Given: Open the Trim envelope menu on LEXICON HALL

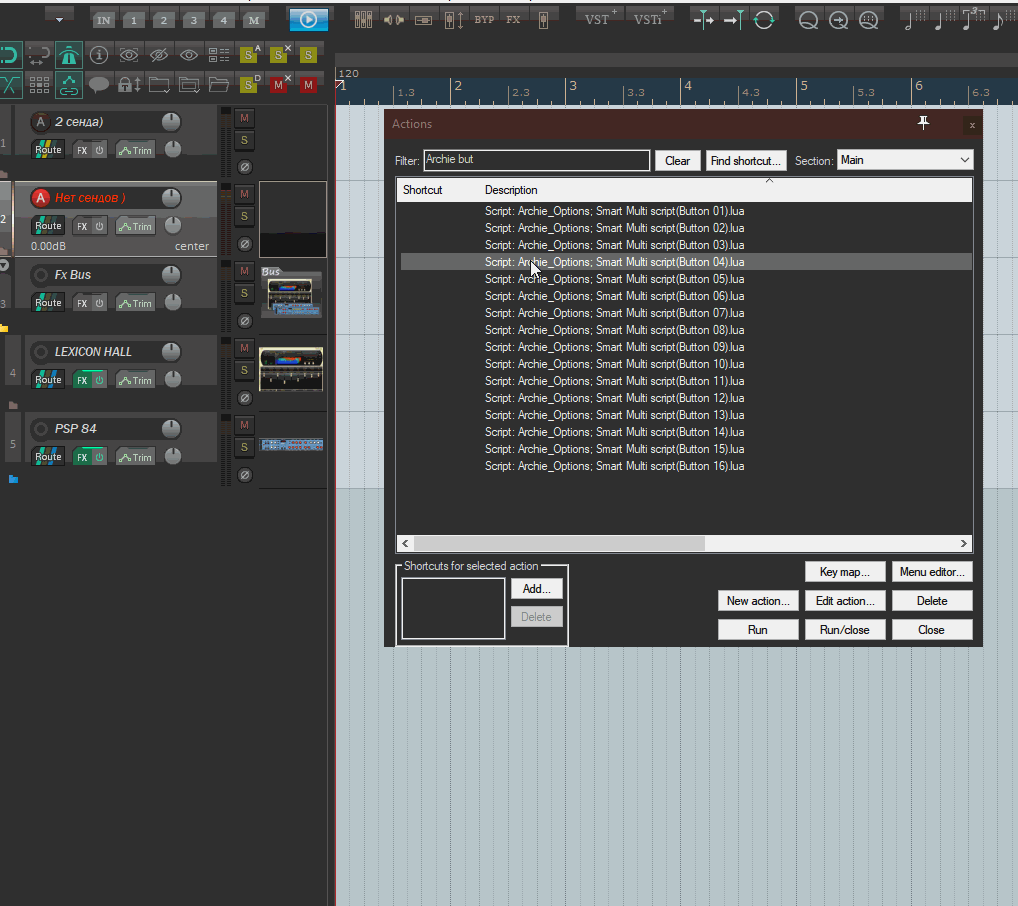Looking at the screenshot, I should [x=135, y=380].
